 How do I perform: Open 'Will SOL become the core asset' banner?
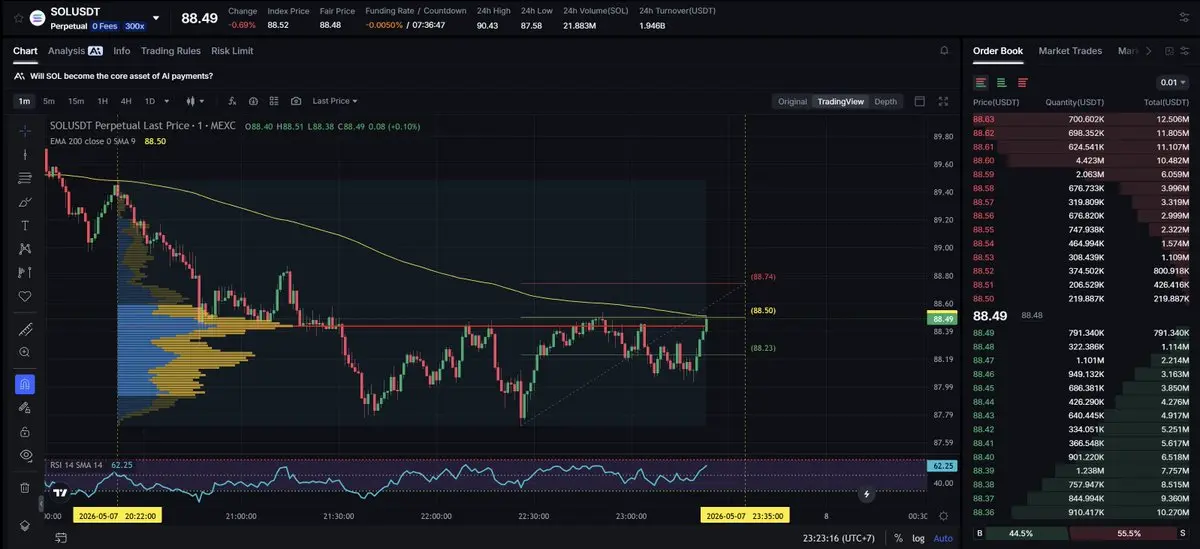[x=121, y=75]
